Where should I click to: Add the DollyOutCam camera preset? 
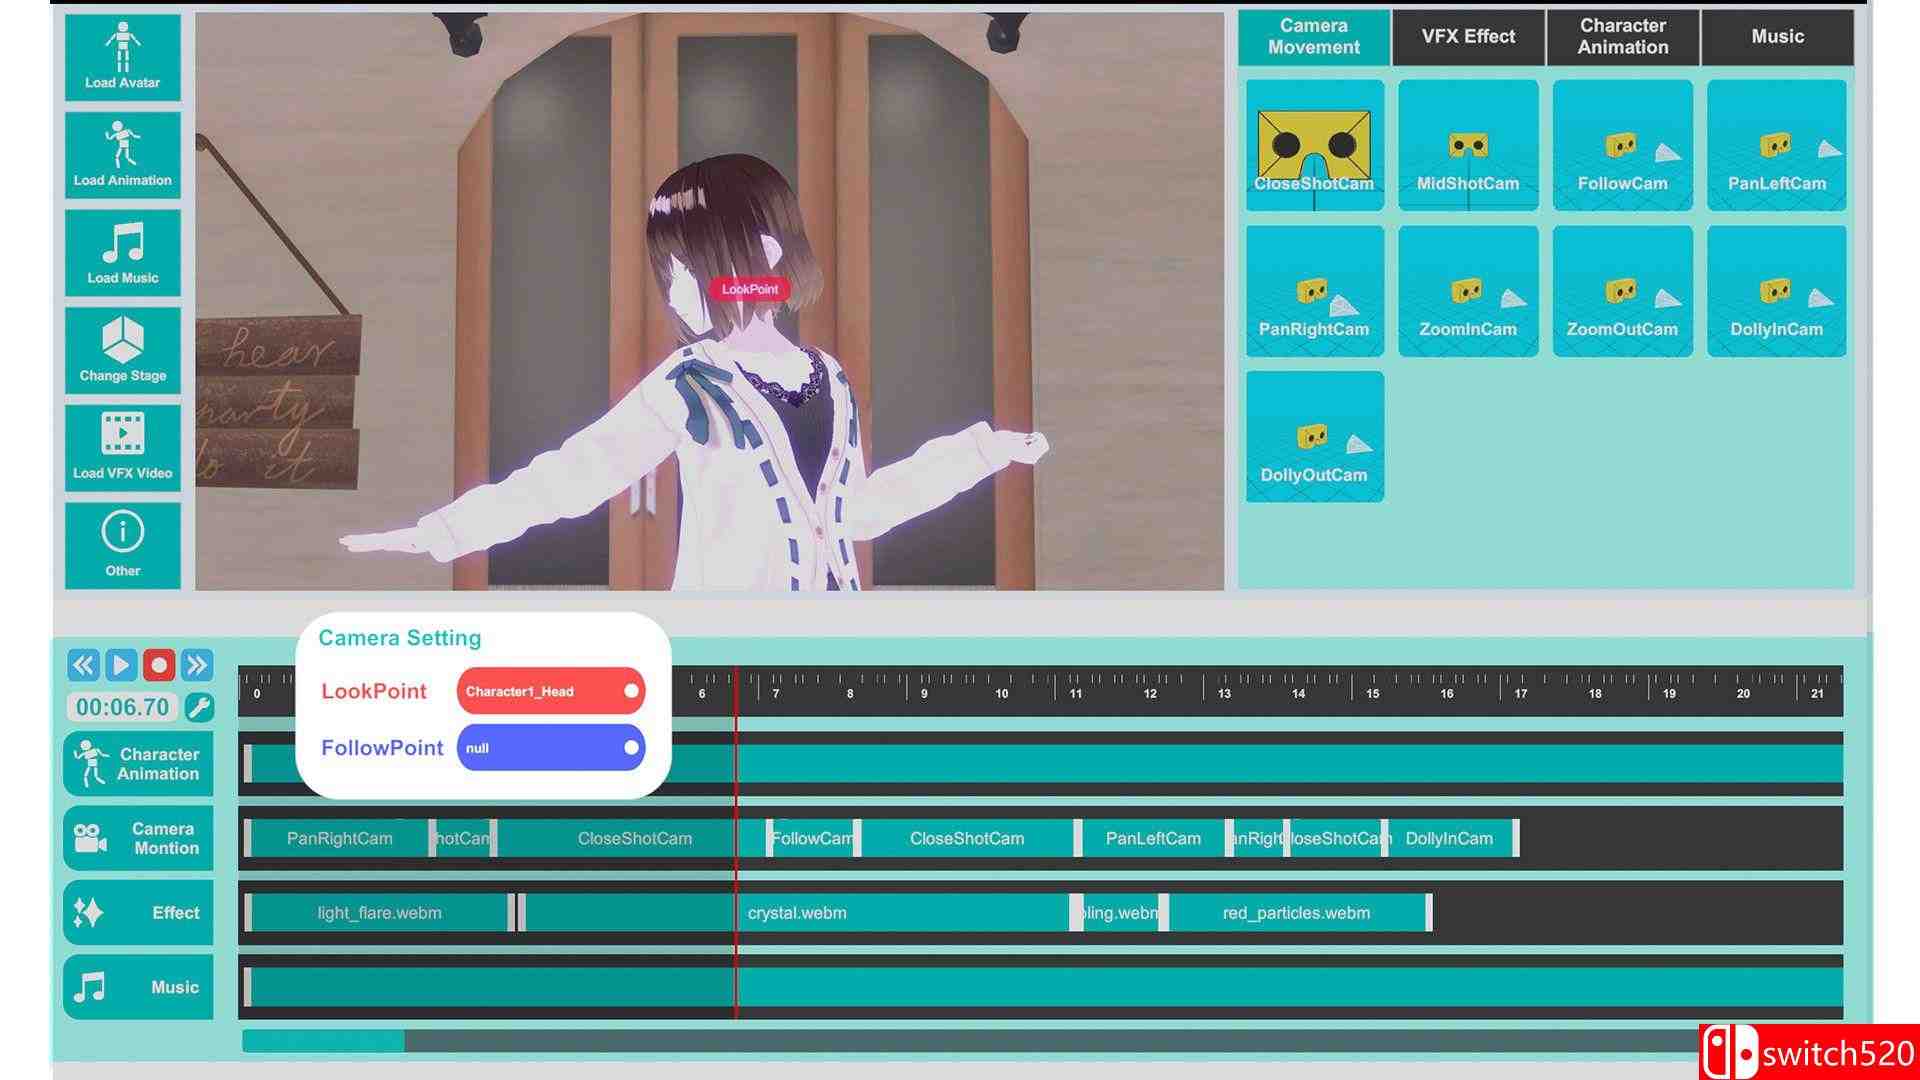pyautogui.click(x=1314, y=437)
